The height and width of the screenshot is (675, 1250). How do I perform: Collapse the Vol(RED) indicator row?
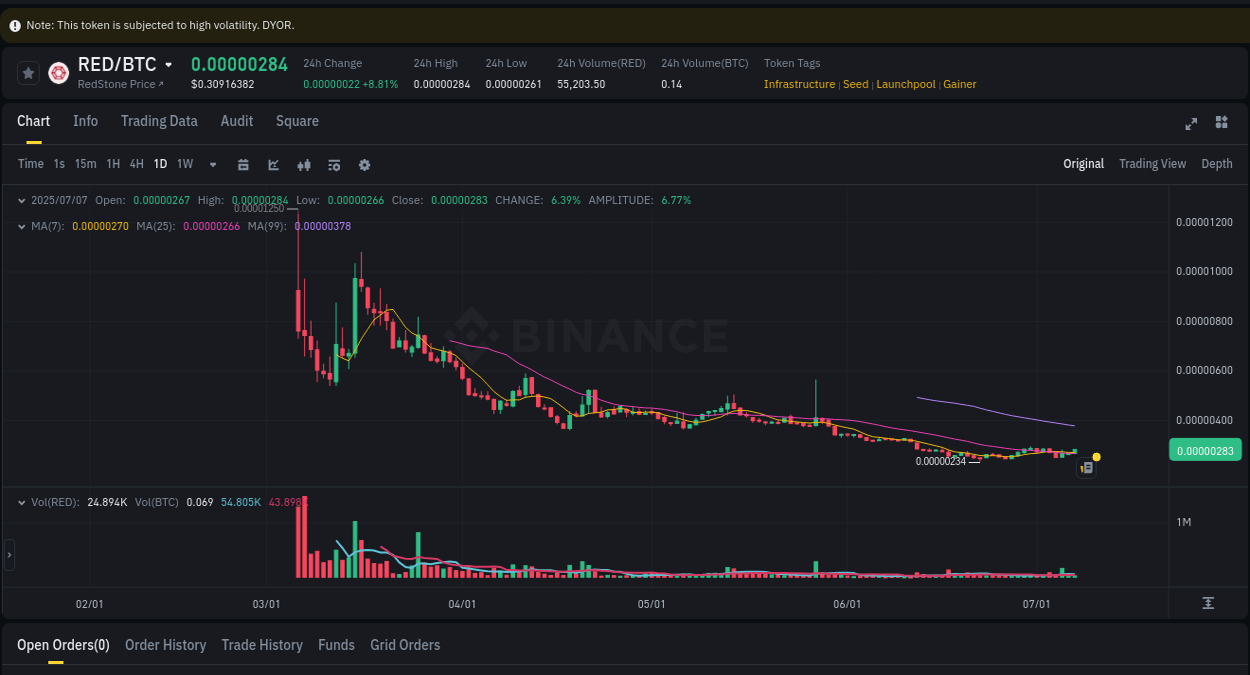[20, 502]
